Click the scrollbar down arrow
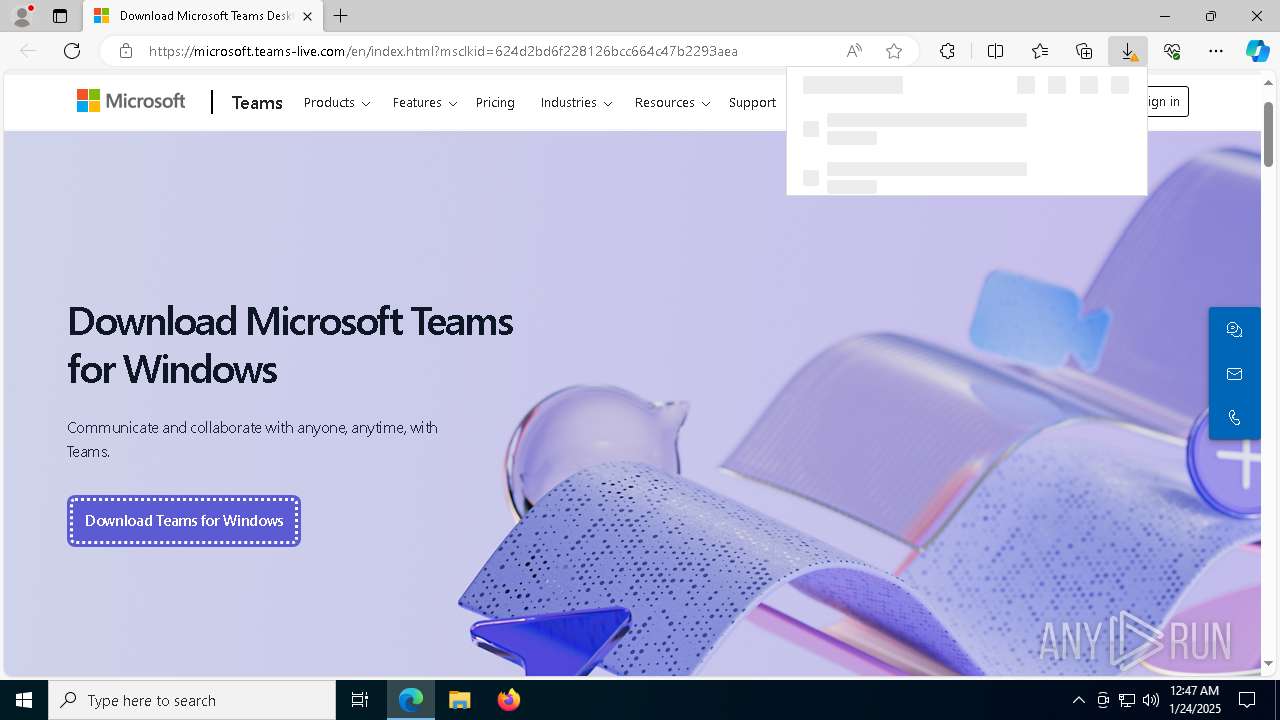 pyautogui.click(x=1268, y=663)
